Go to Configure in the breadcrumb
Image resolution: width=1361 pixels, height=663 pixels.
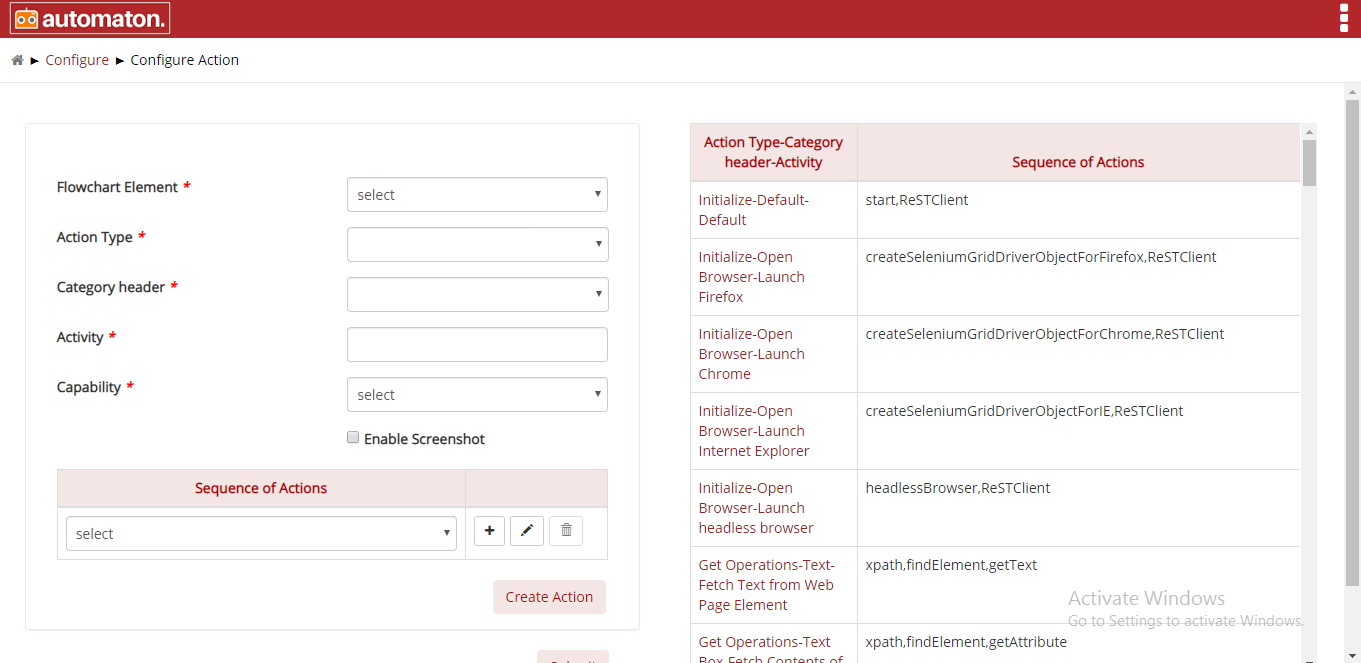click(77, 60)
